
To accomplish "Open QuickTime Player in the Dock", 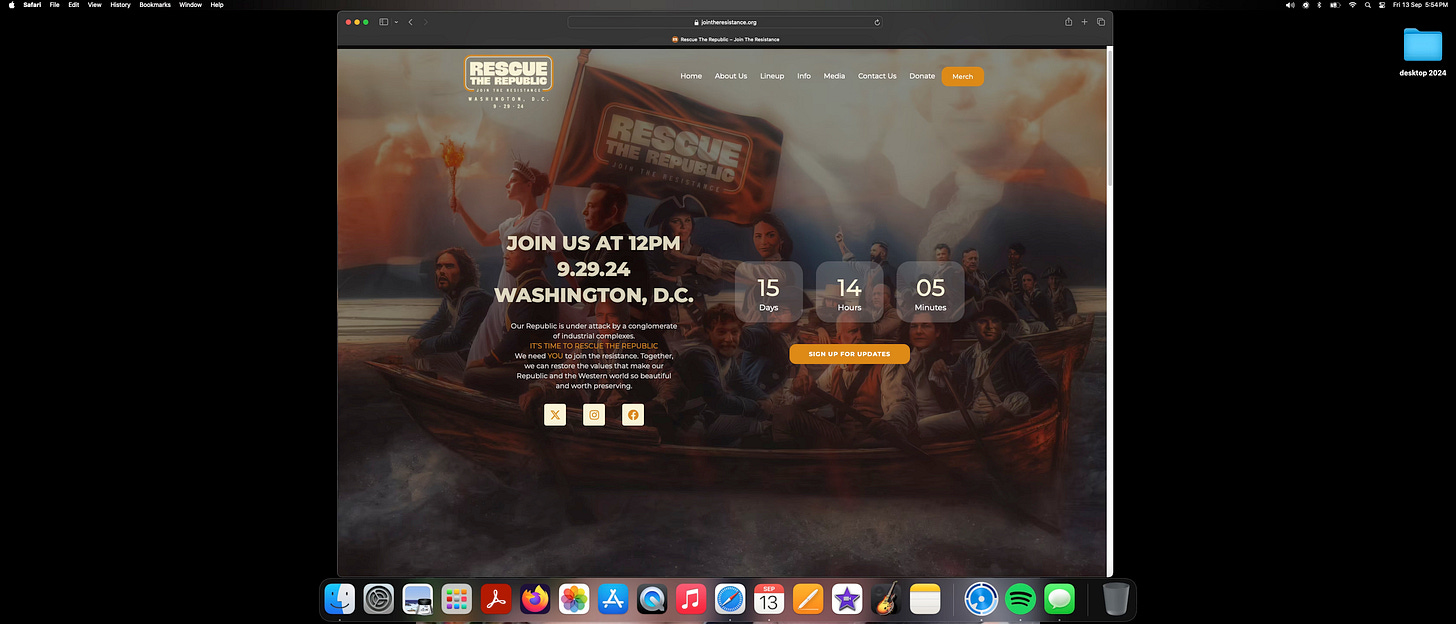I will point(652,599).
